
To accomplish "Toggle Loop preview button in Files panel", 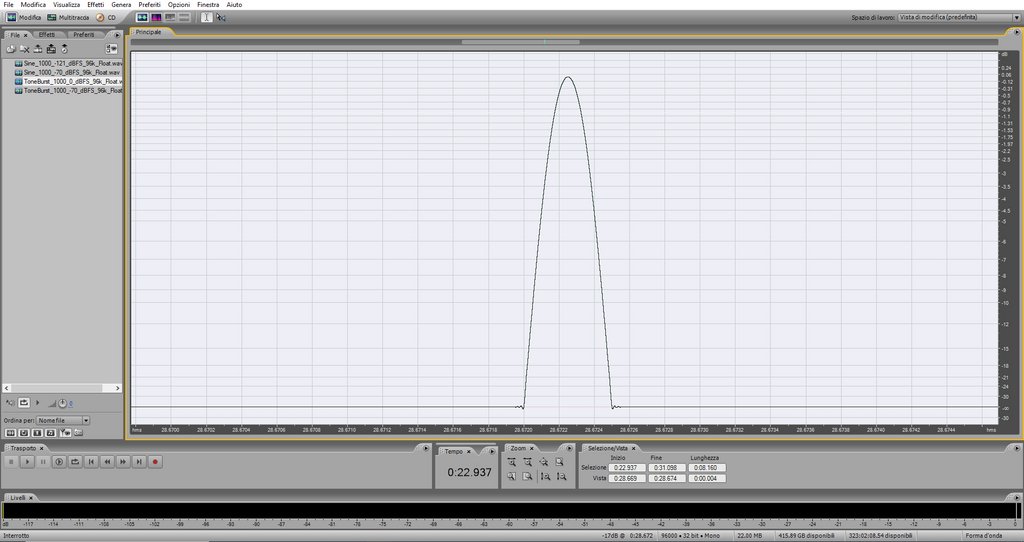I will tap(24, 403).
